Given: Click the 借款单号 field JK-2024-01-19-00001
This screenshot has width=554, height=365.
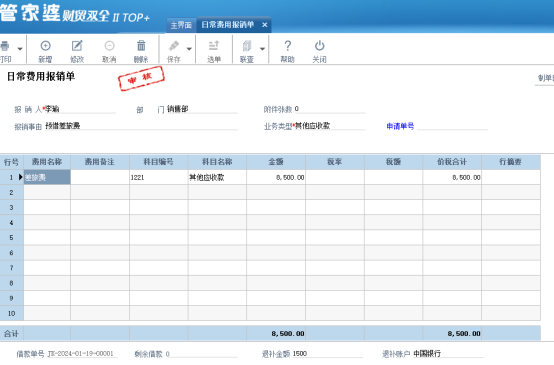Looking at the screenshot, I should click(x=82, y=354).
